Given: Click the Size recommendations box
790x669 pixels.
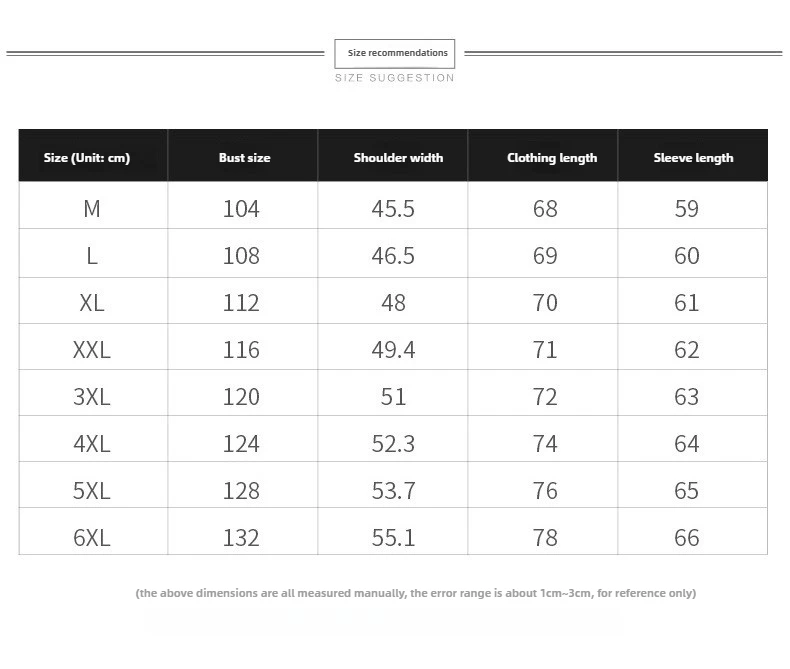Looking at the screenshot, I should [x=394, y=53].
